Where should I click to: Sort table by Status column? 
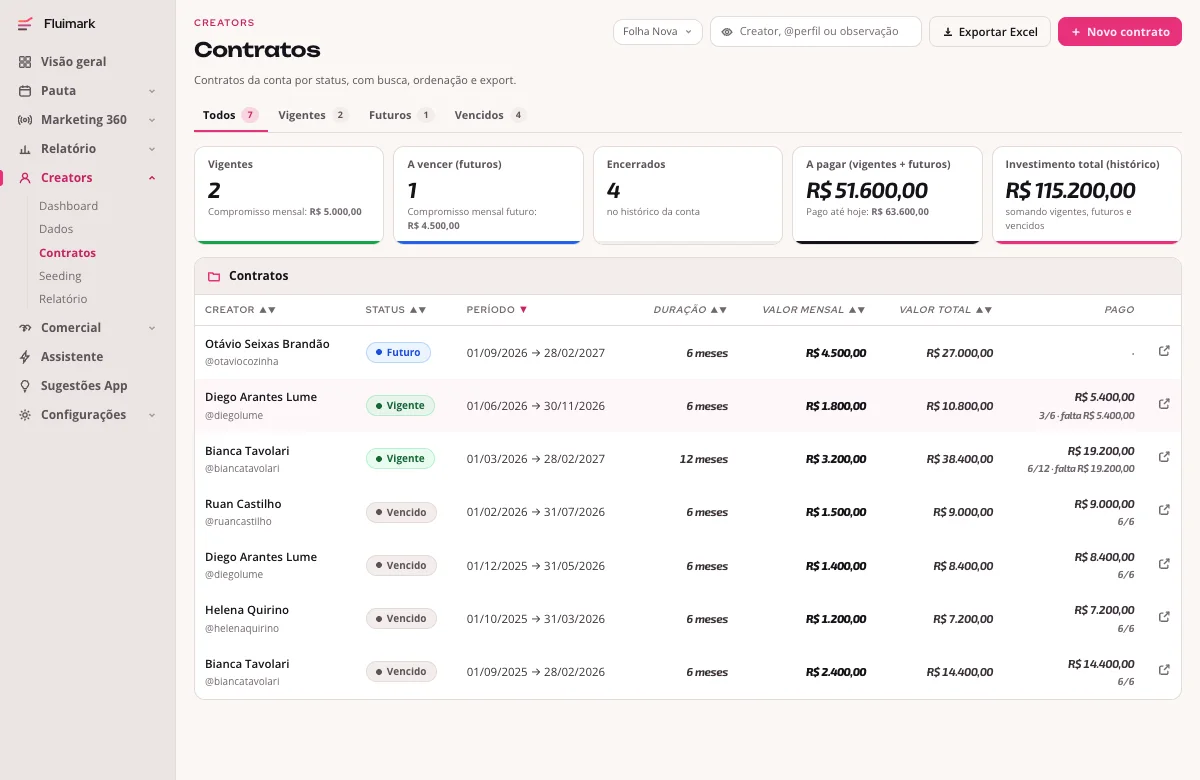396,310
